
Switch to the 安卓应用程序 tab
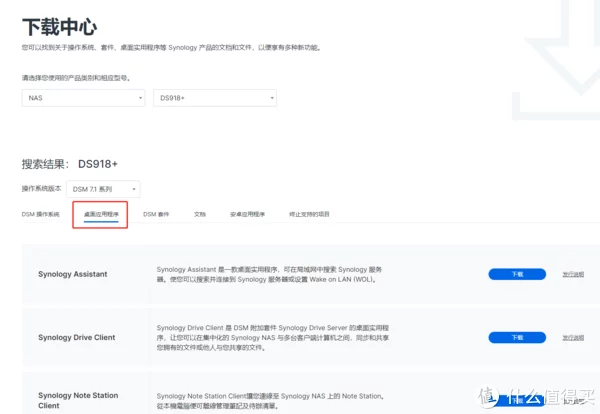pyautogui.click(x=248, y=214)
